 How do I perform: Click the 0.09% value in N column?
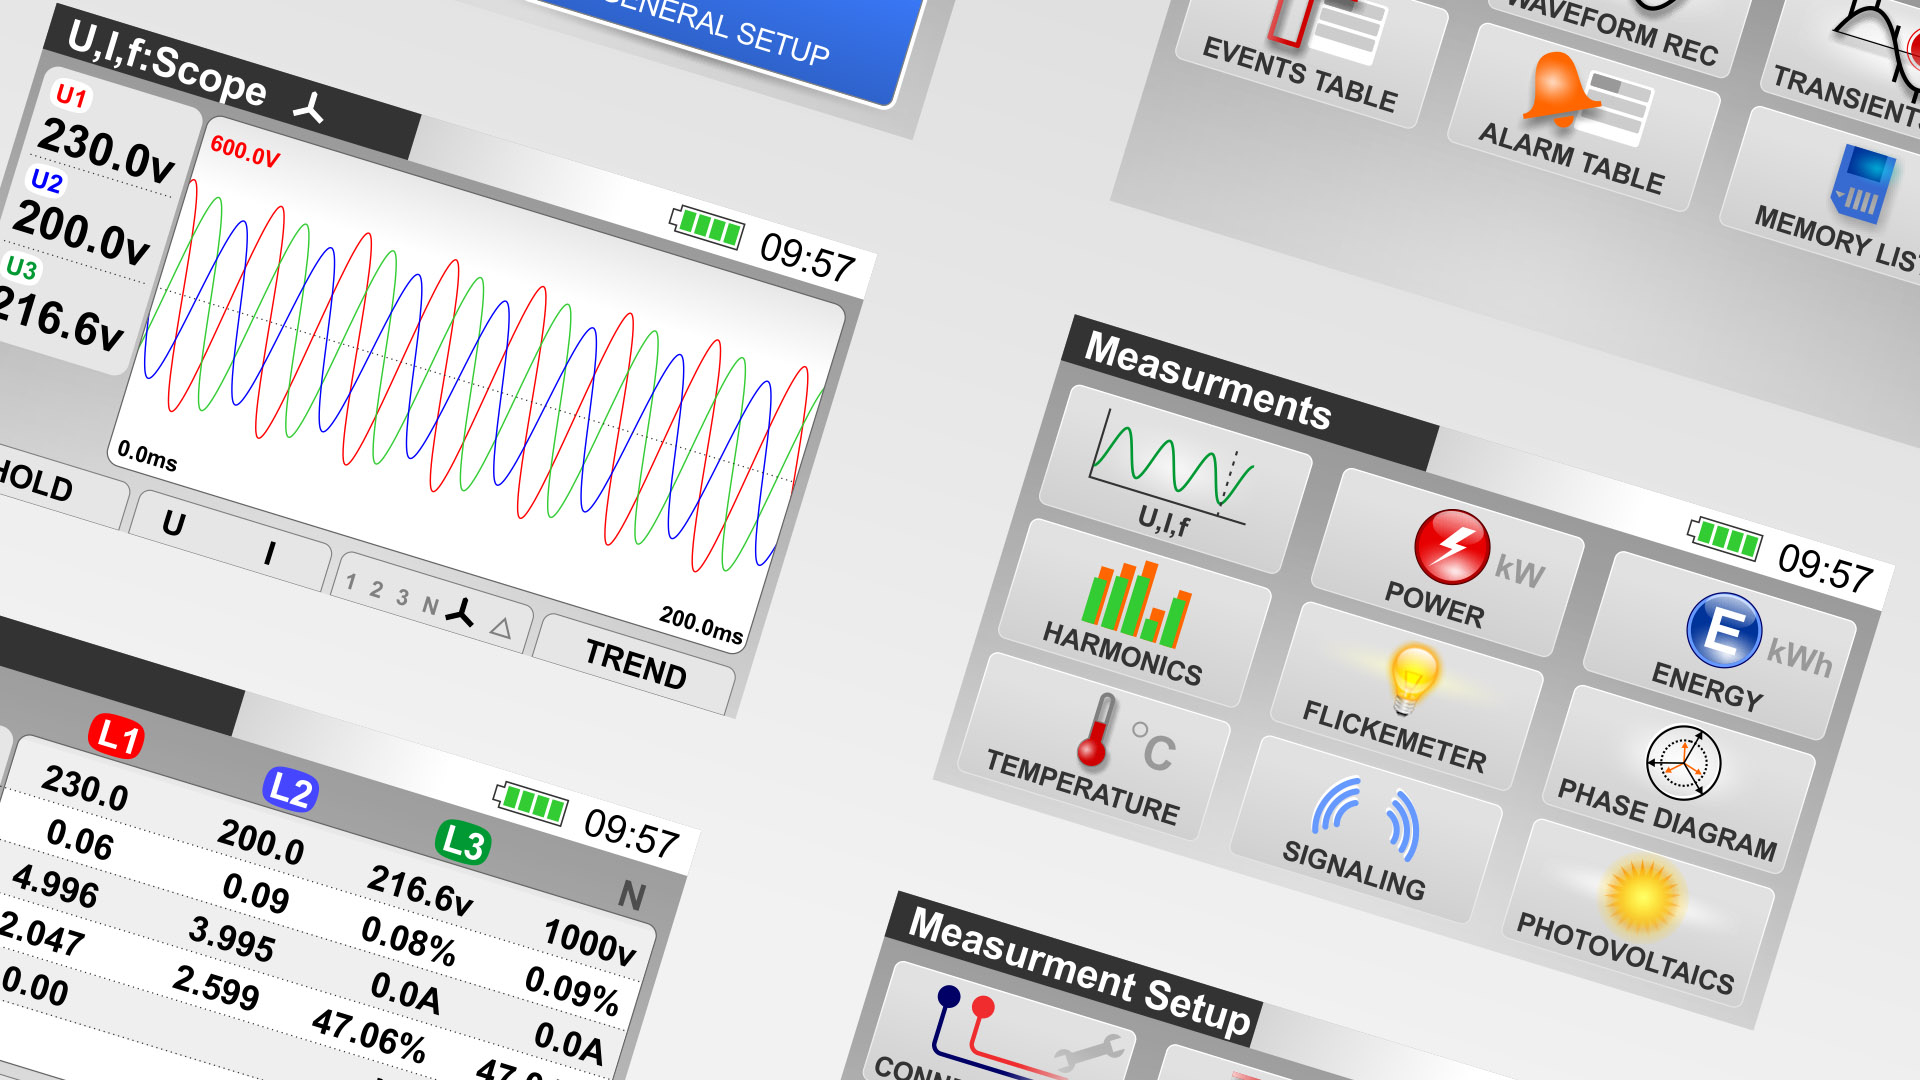572,989
